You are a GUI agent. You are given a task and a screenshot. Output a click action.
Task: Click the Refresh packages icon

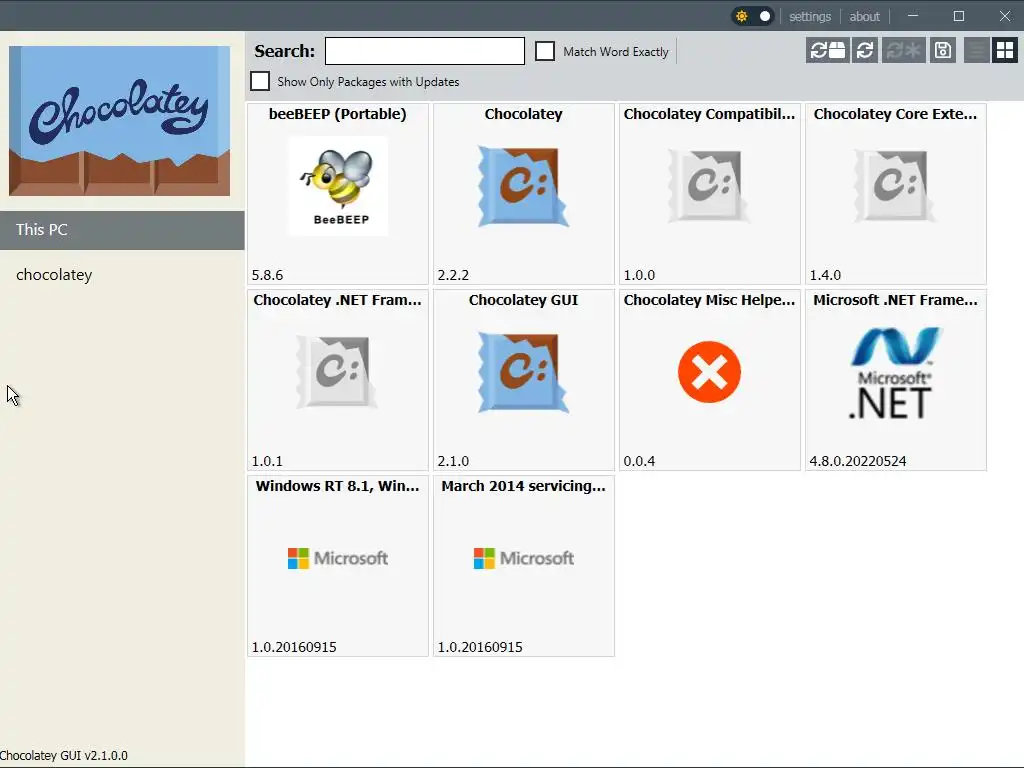[865, 50]
